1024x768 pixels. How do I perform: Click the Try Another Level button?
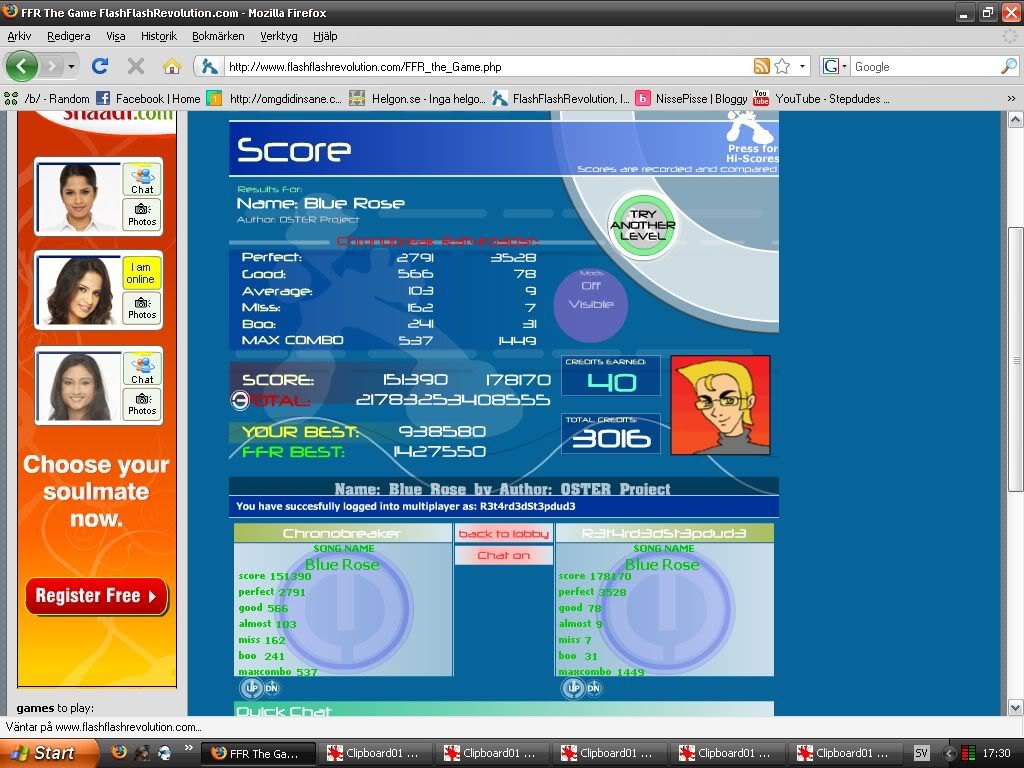click(643, 225)
